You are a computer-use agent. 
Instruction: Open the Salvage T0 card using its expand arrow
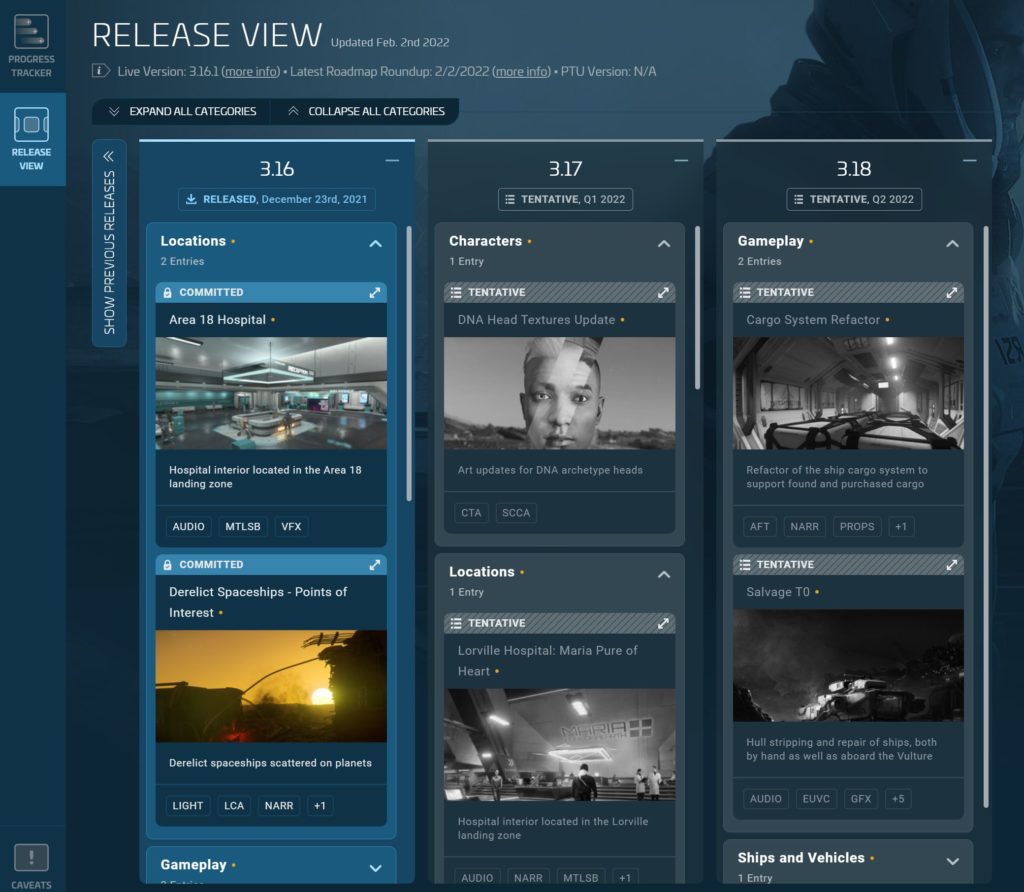pos(952,564)
